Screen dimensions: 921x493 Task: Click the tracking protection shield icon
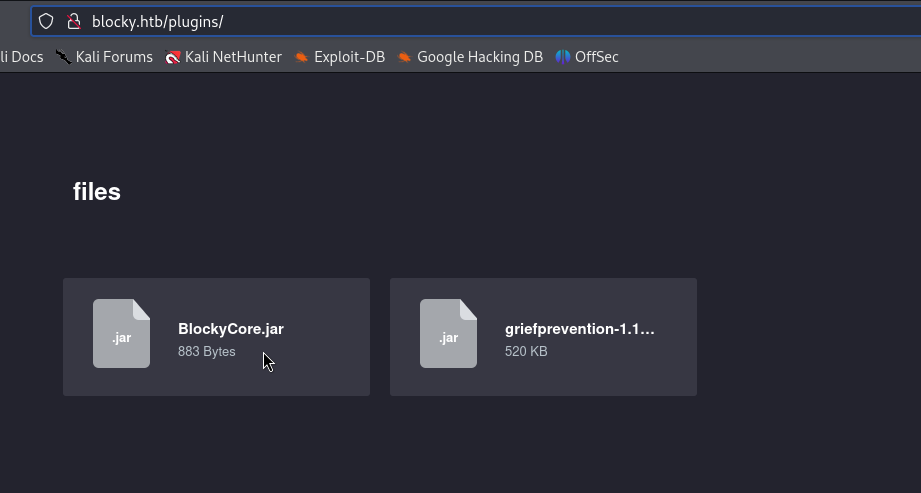pos(46,21)
